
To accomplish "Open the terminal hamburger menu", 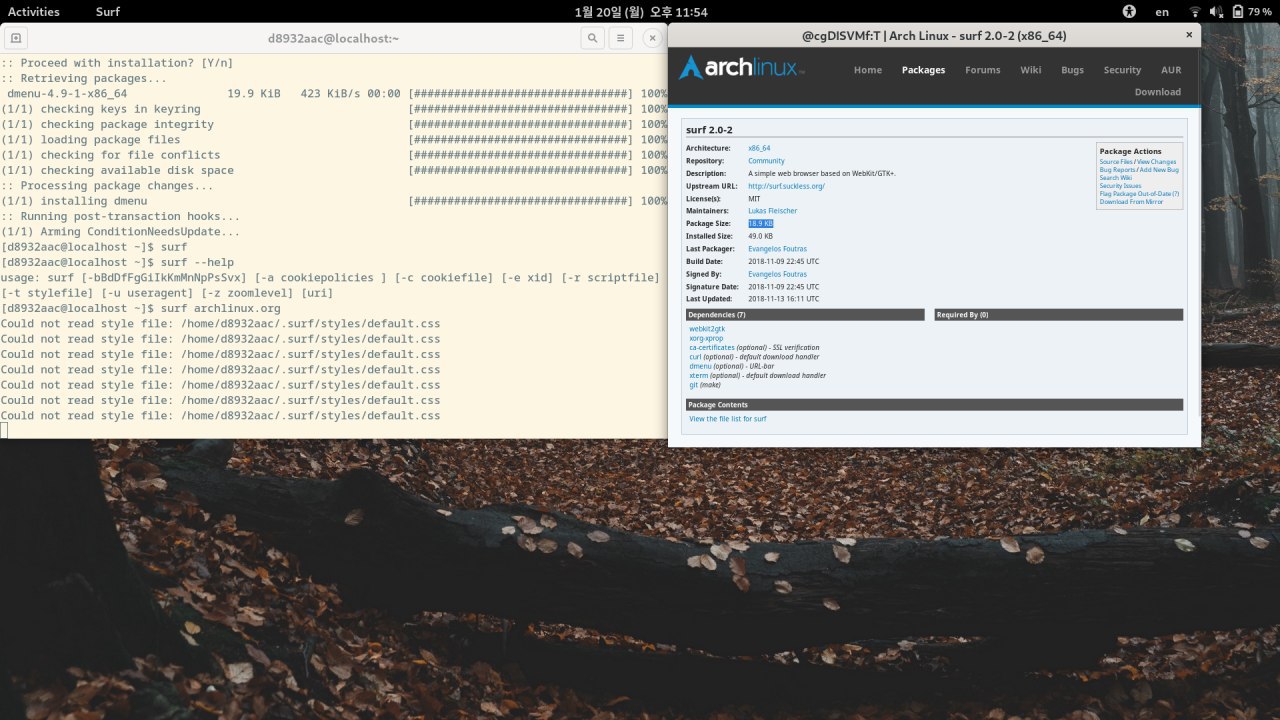I will click(621, 38).
